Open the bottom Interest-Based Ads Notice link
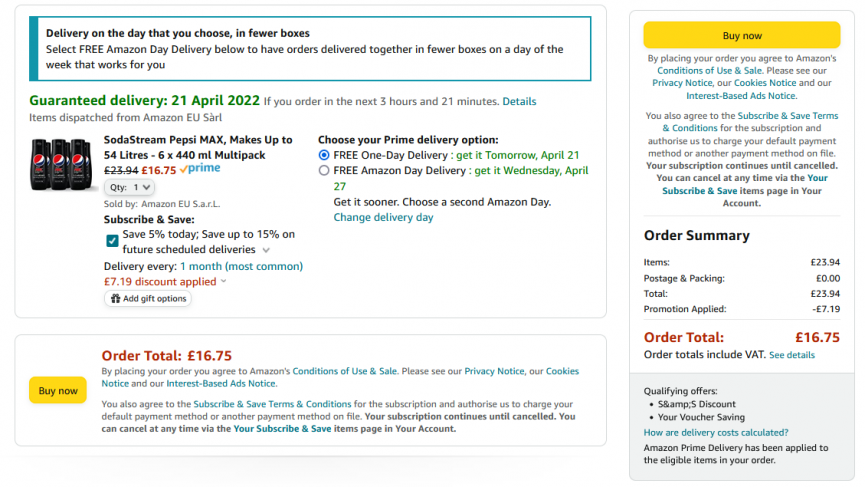The width and height of the screenshot is (865, 487). pyautogui.click(x=221, y=383)
